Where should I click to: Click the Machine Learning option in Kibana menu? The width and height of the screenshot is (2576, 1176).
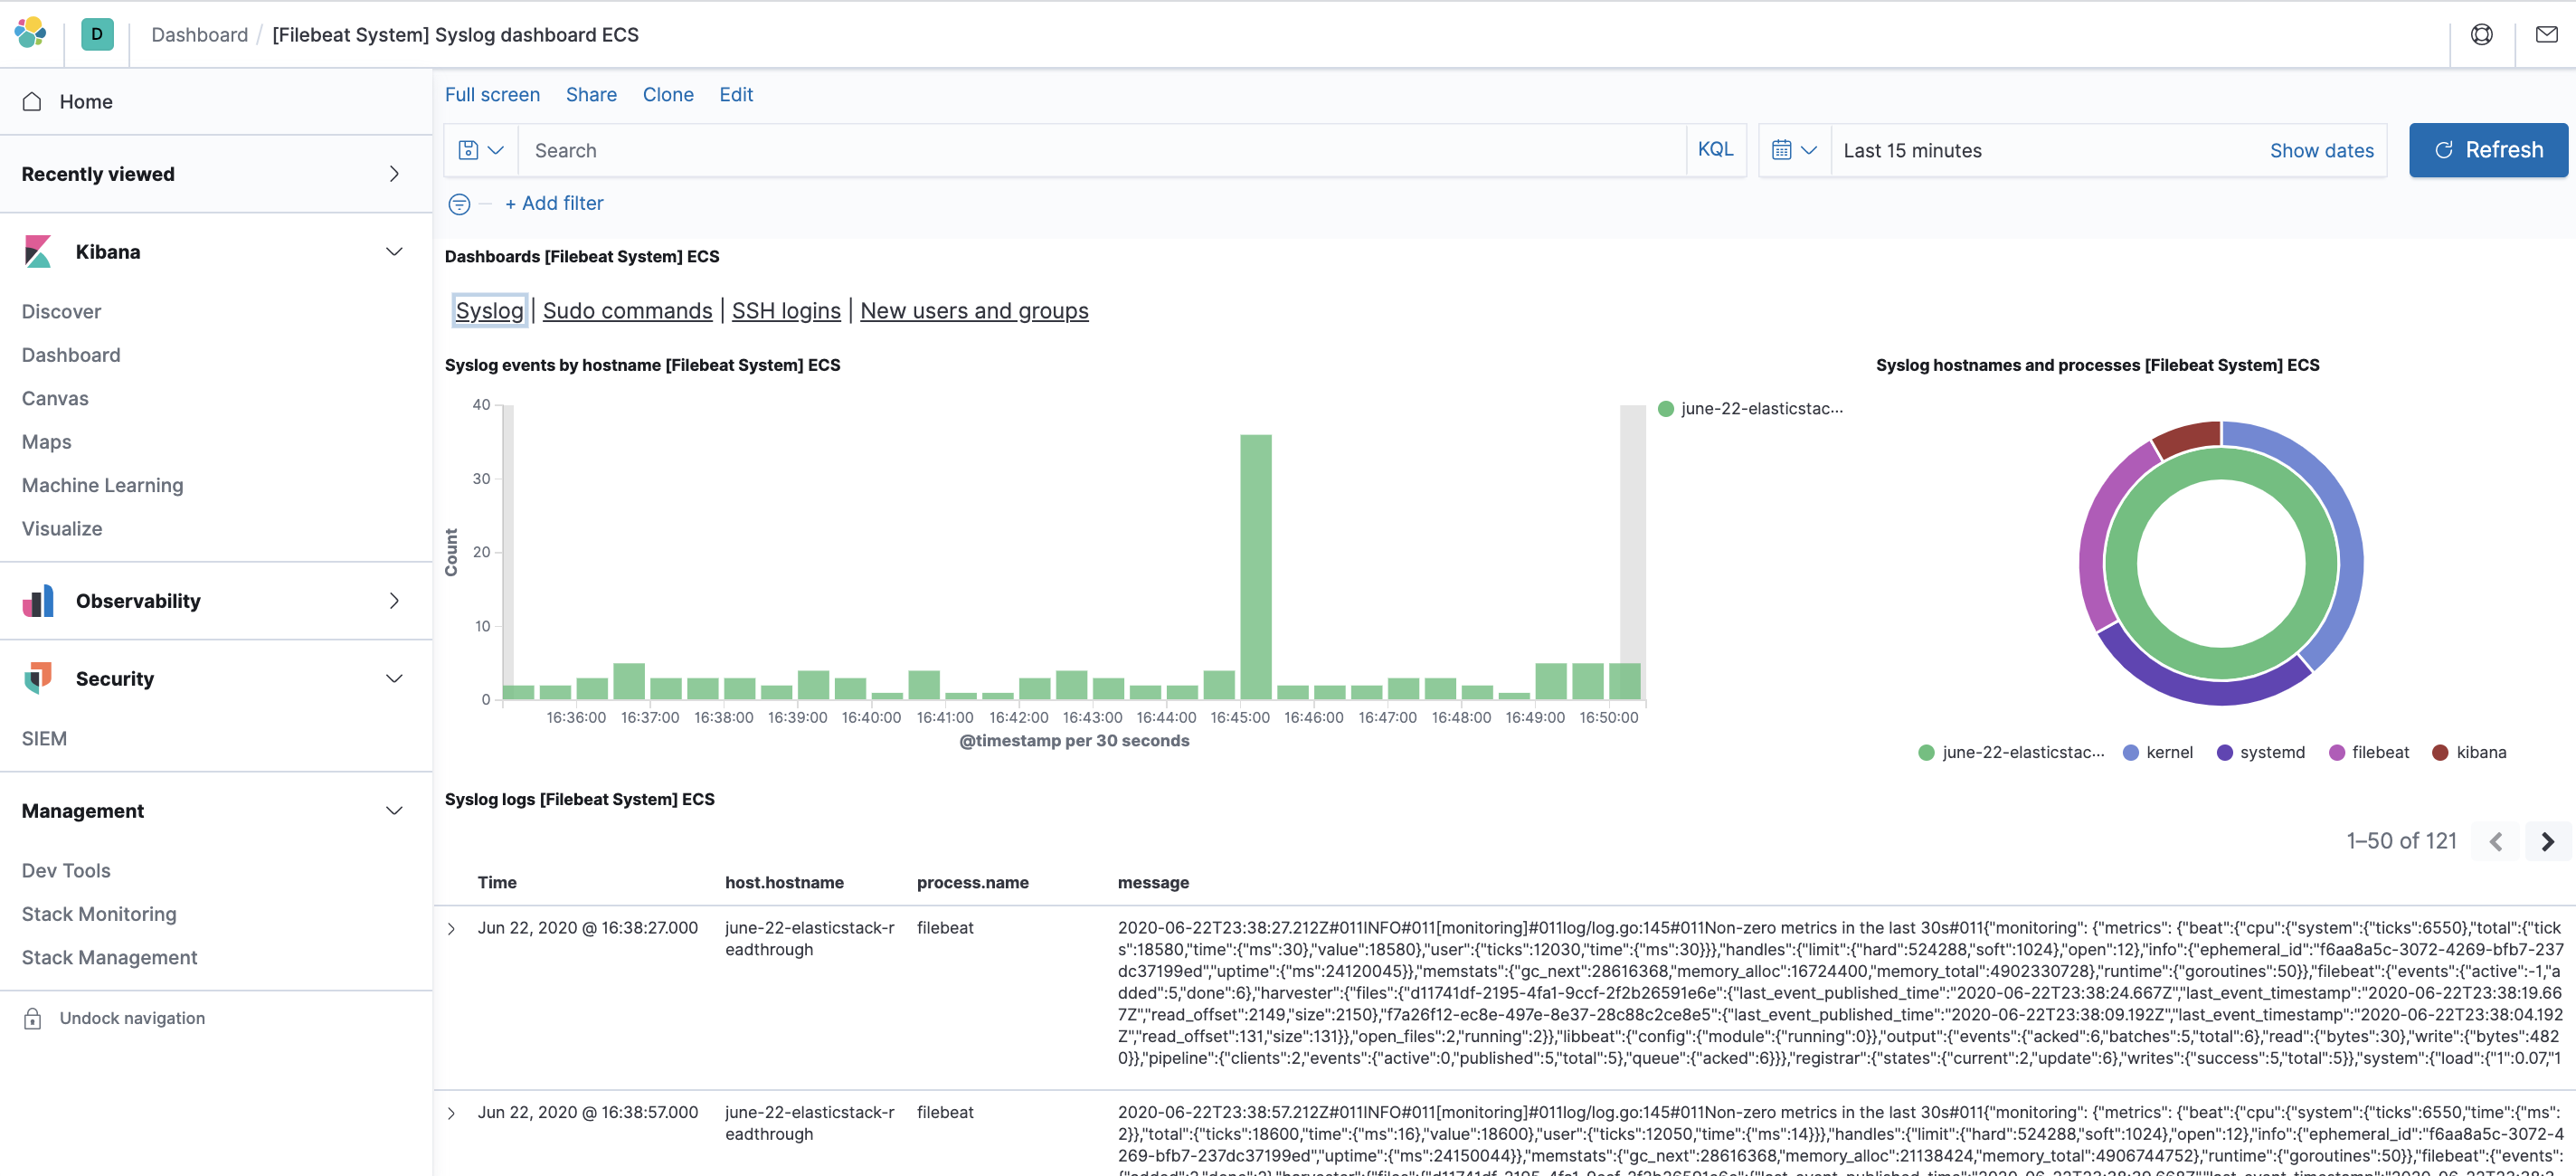[102, 485]
